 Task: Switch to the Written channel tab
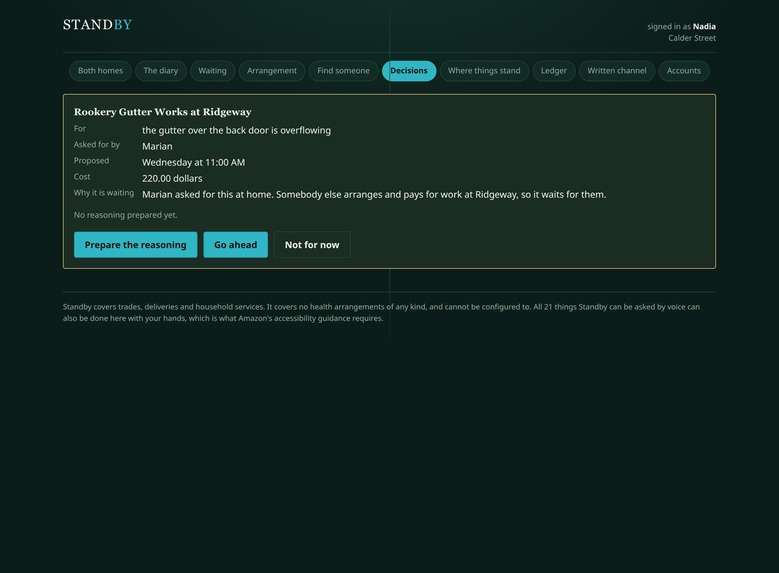[x=617, y=71]
